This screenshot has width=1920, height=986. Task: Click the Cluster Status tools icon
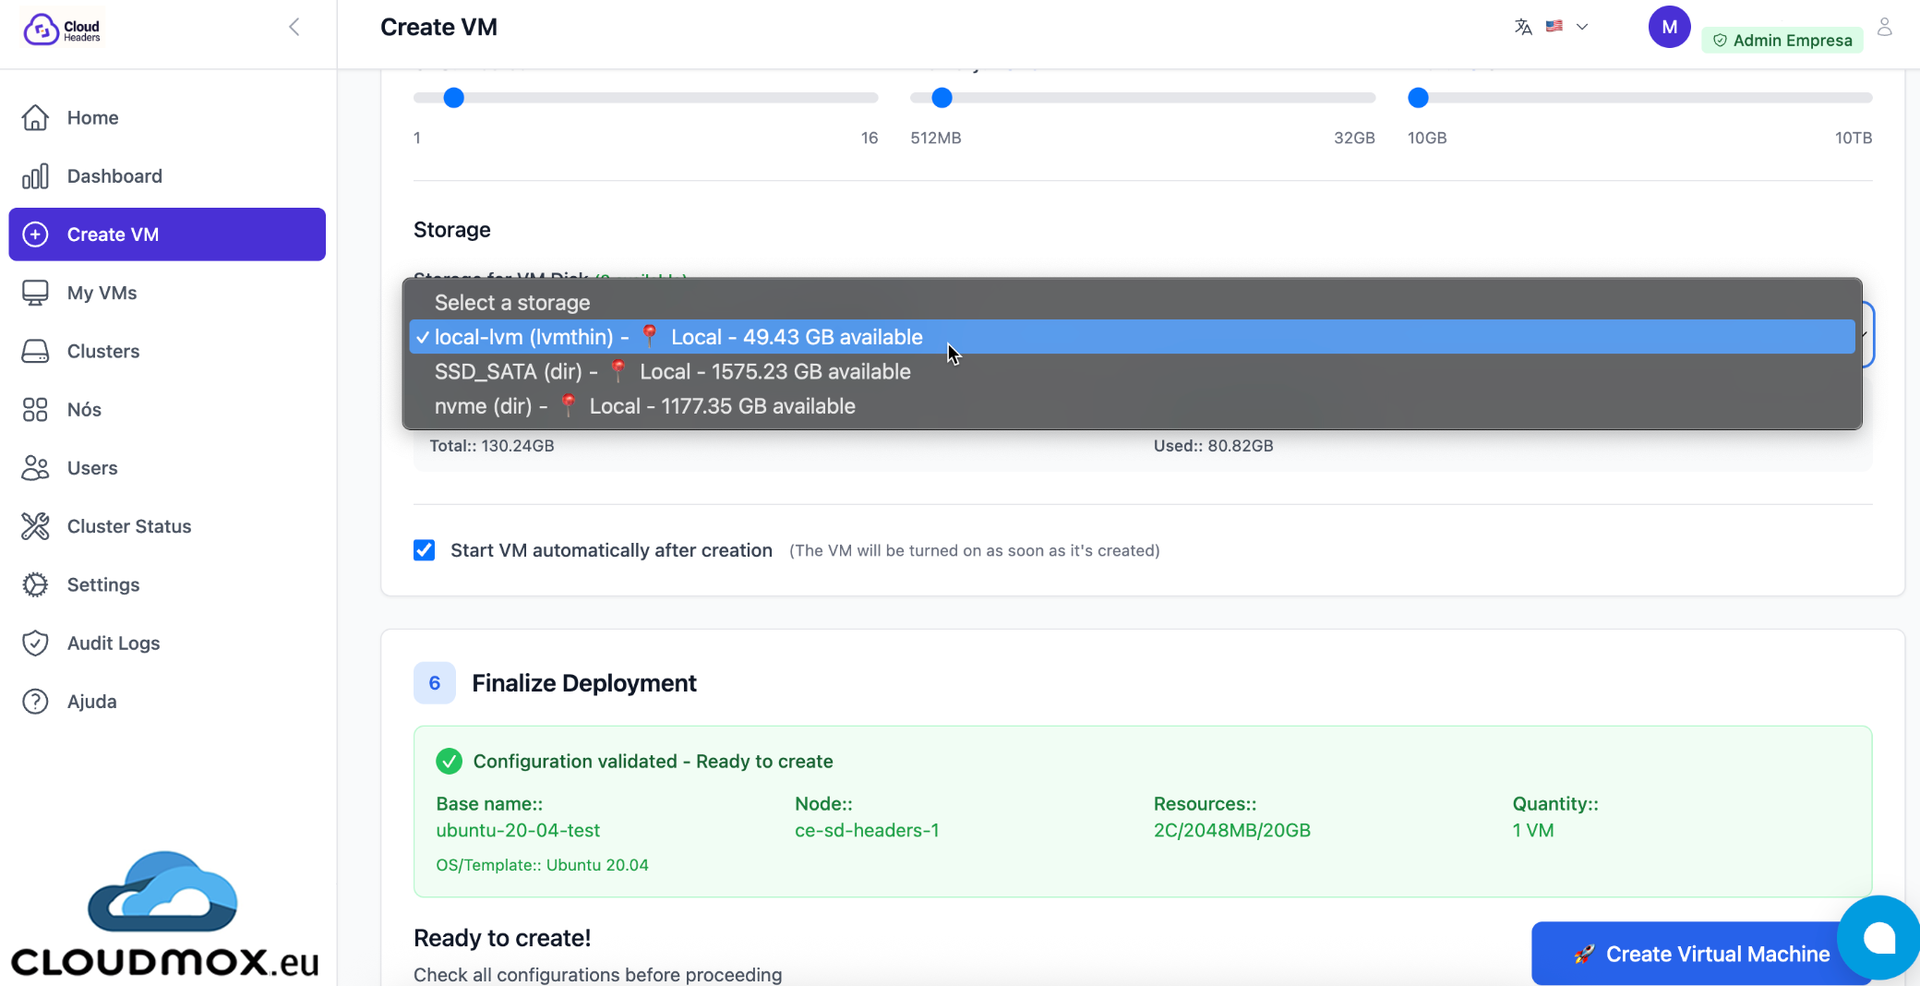35,526
